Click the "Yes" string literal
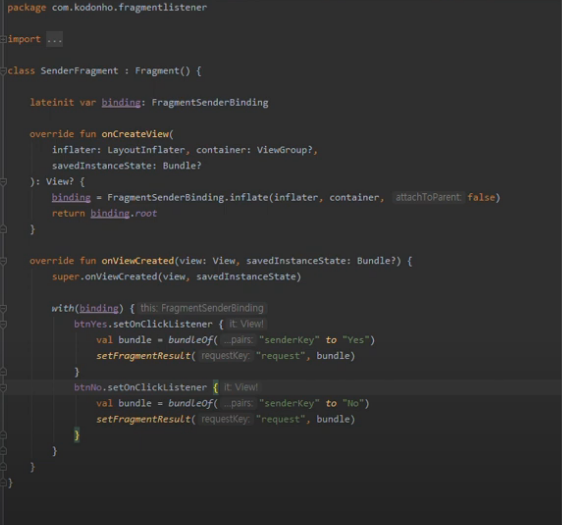The height and width of the screenshot is (525, 562). click(356, 340)
